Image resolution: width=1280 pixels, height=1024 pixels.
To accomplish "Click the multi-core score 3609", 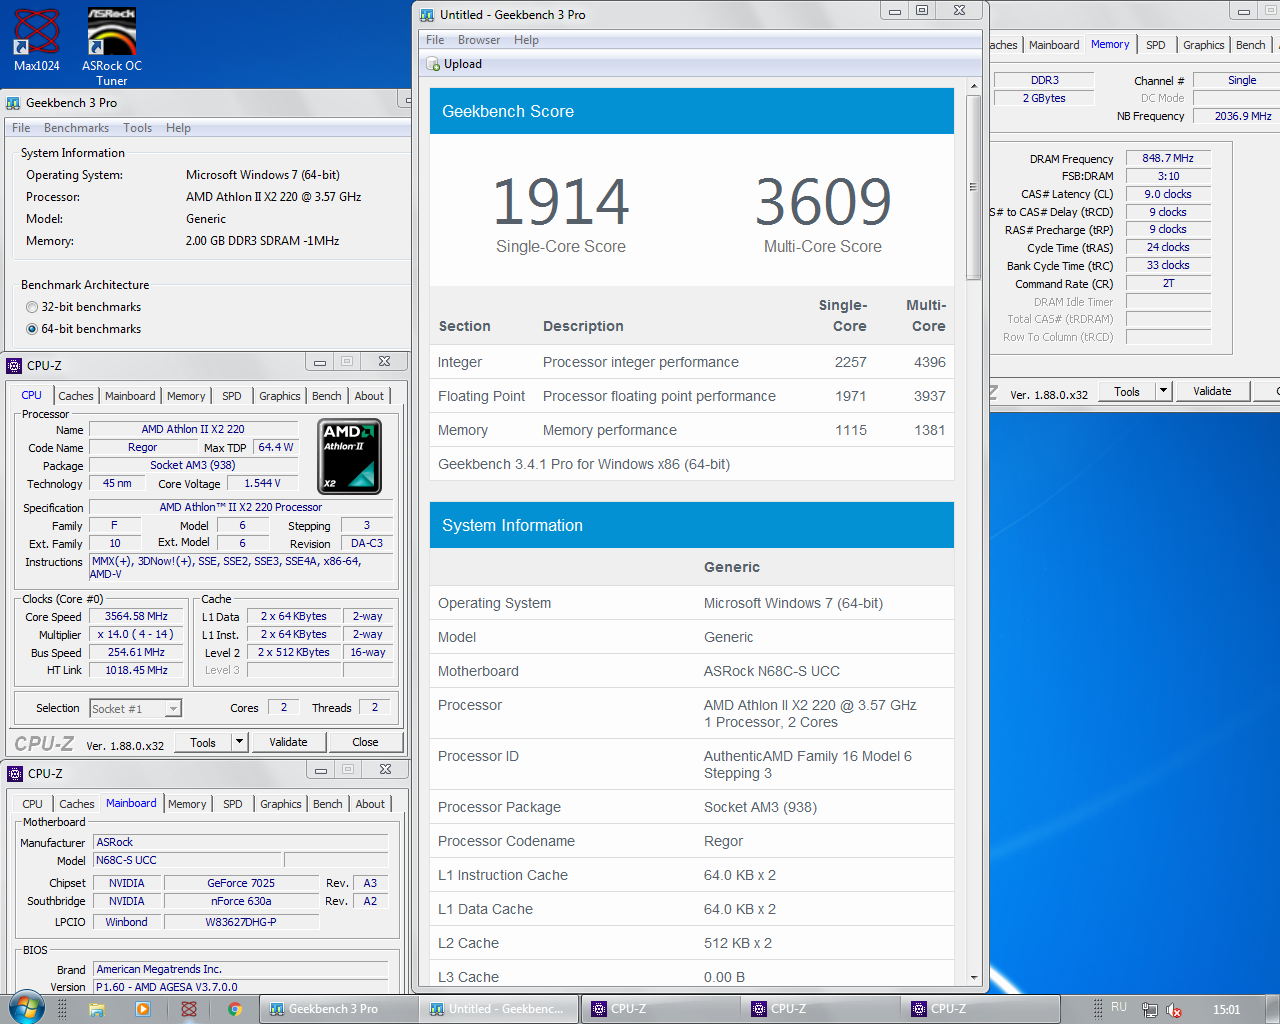I will coord(823,202).
